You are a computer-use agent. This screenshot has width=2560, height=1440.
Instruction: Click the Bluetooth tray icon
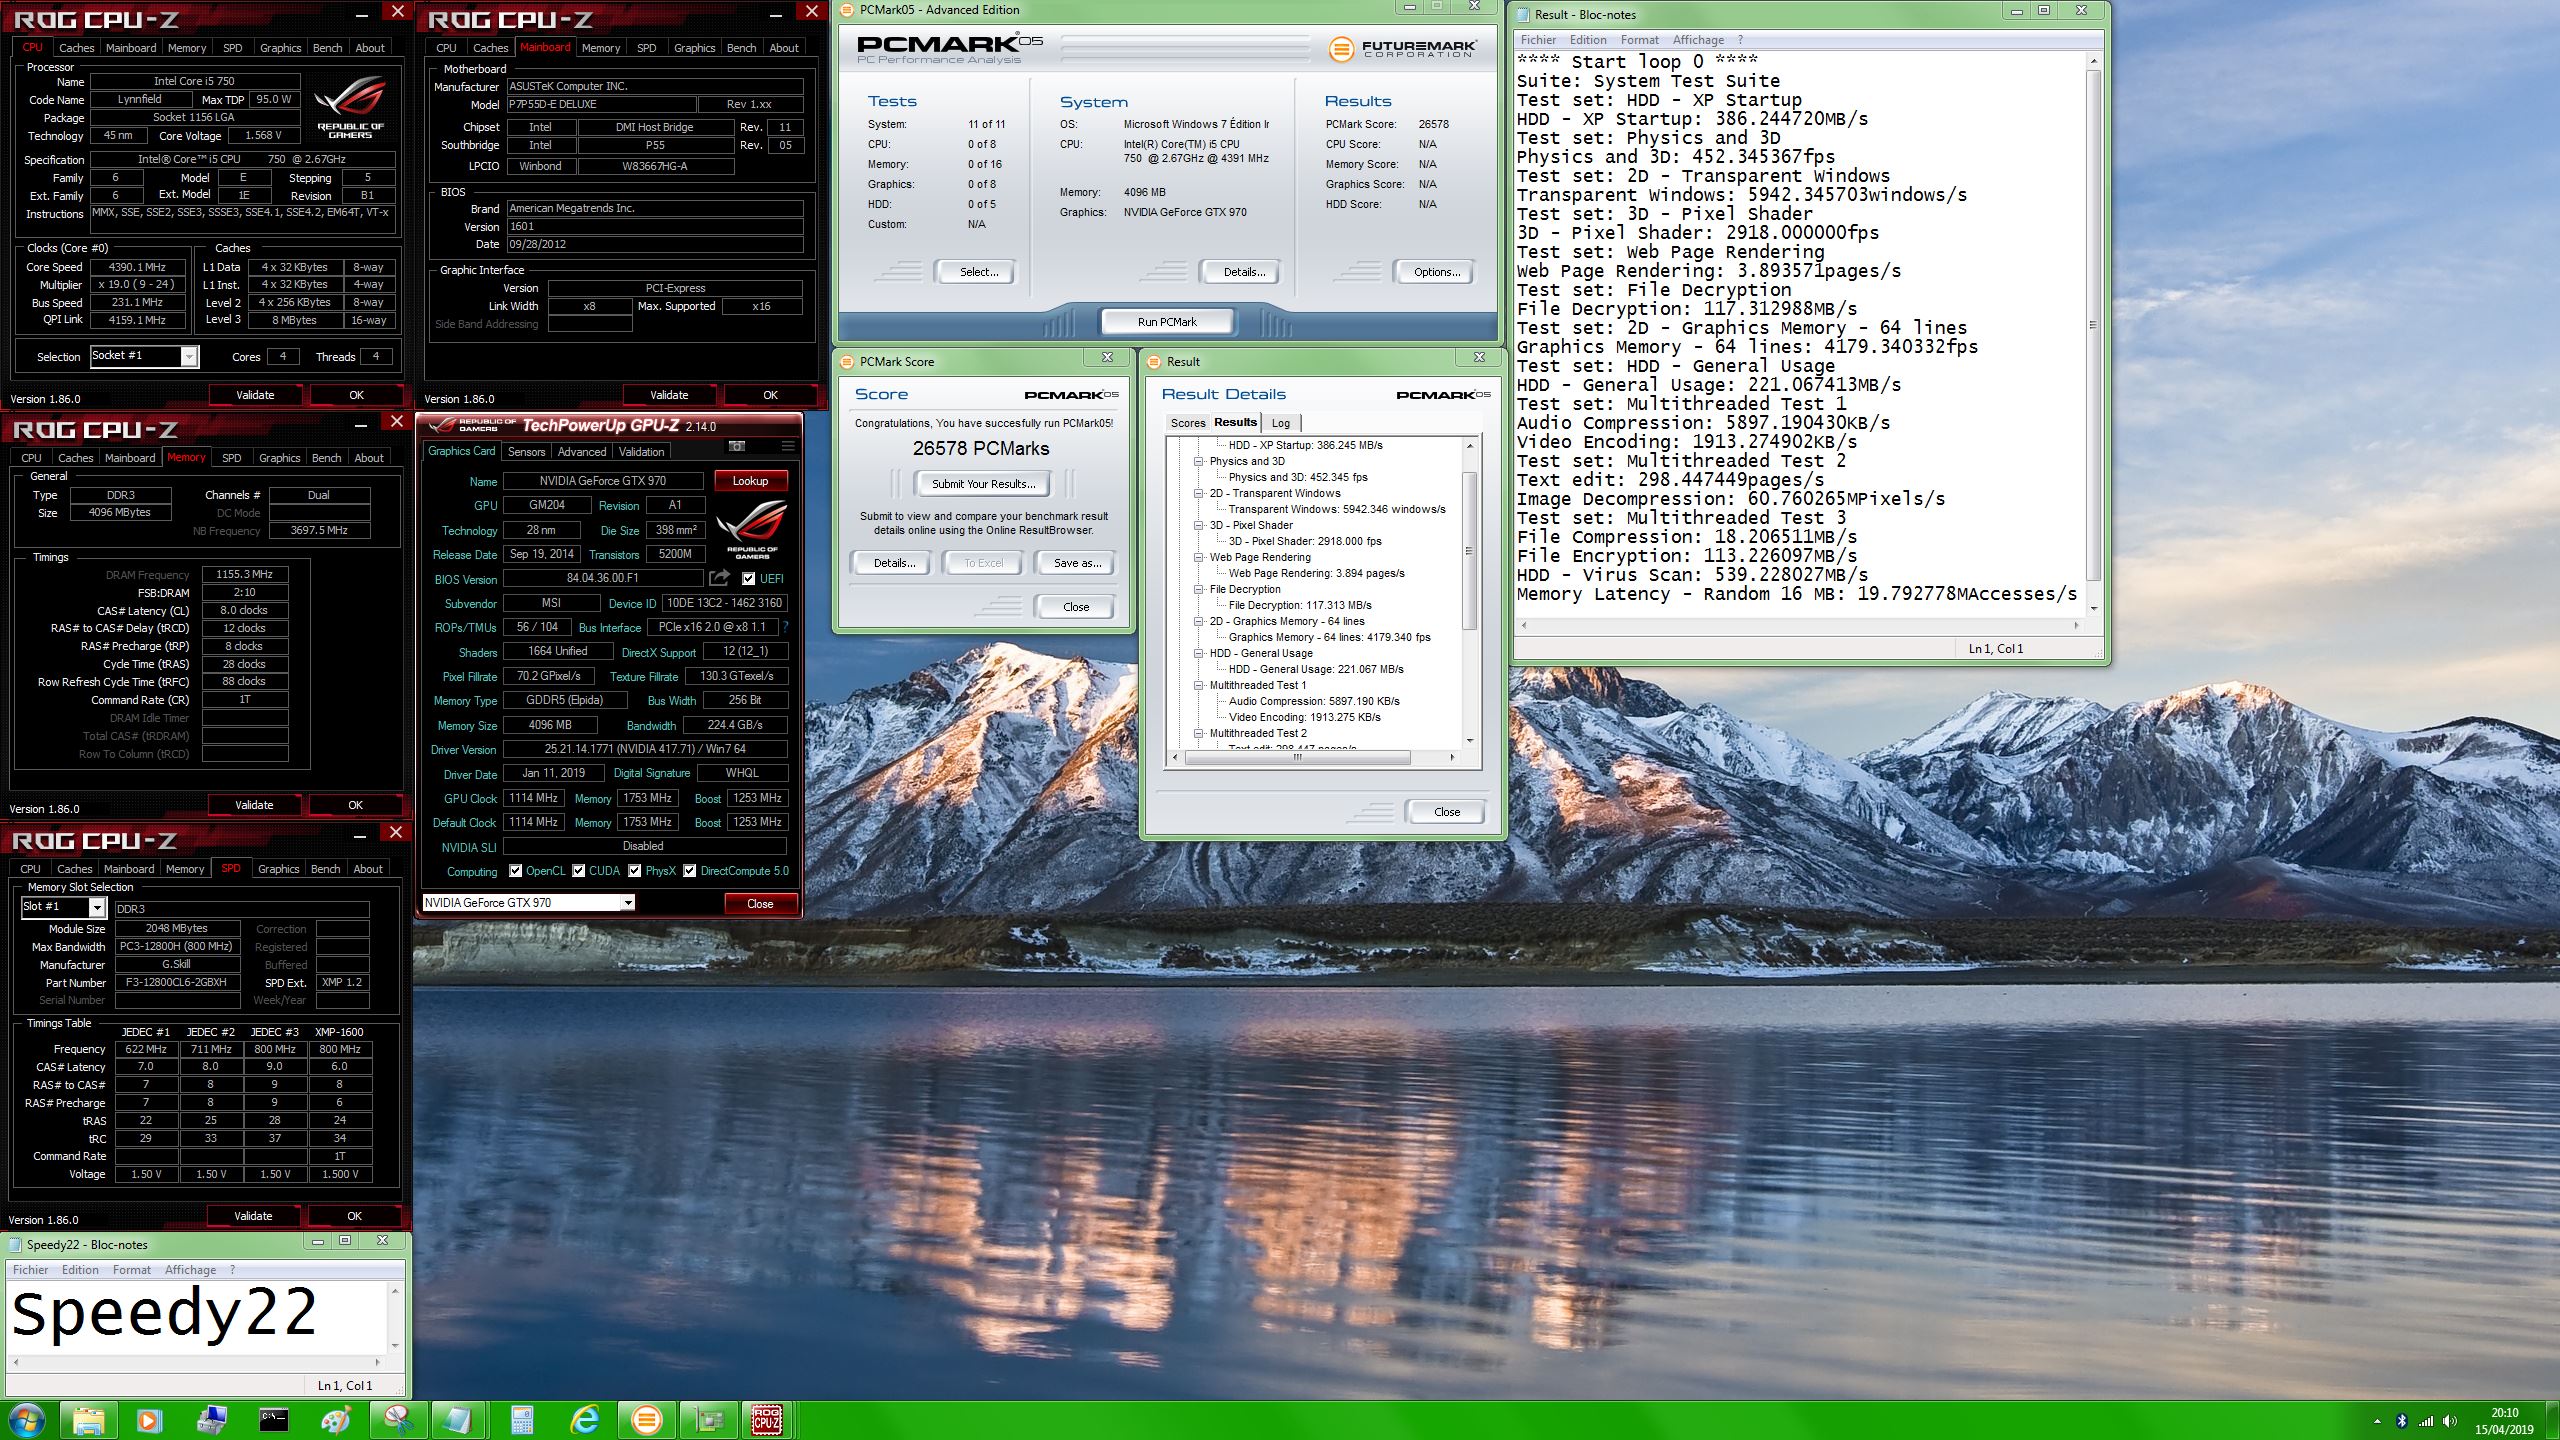2401,1421
